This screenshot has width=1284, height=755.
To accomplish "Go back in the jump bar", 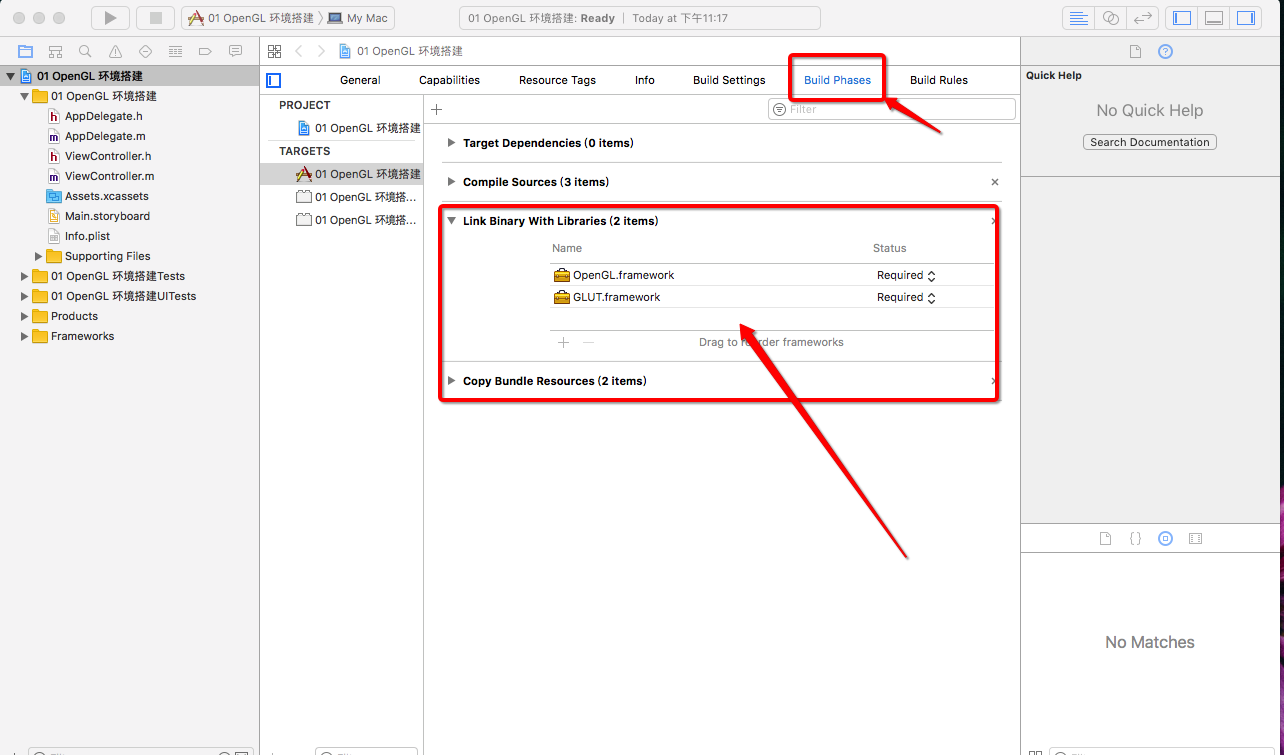I will click(x=299, y=51).
